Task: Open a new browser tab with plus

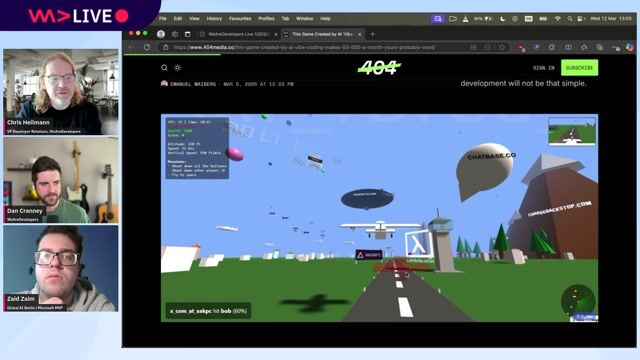Action: (x=372, y=34)
